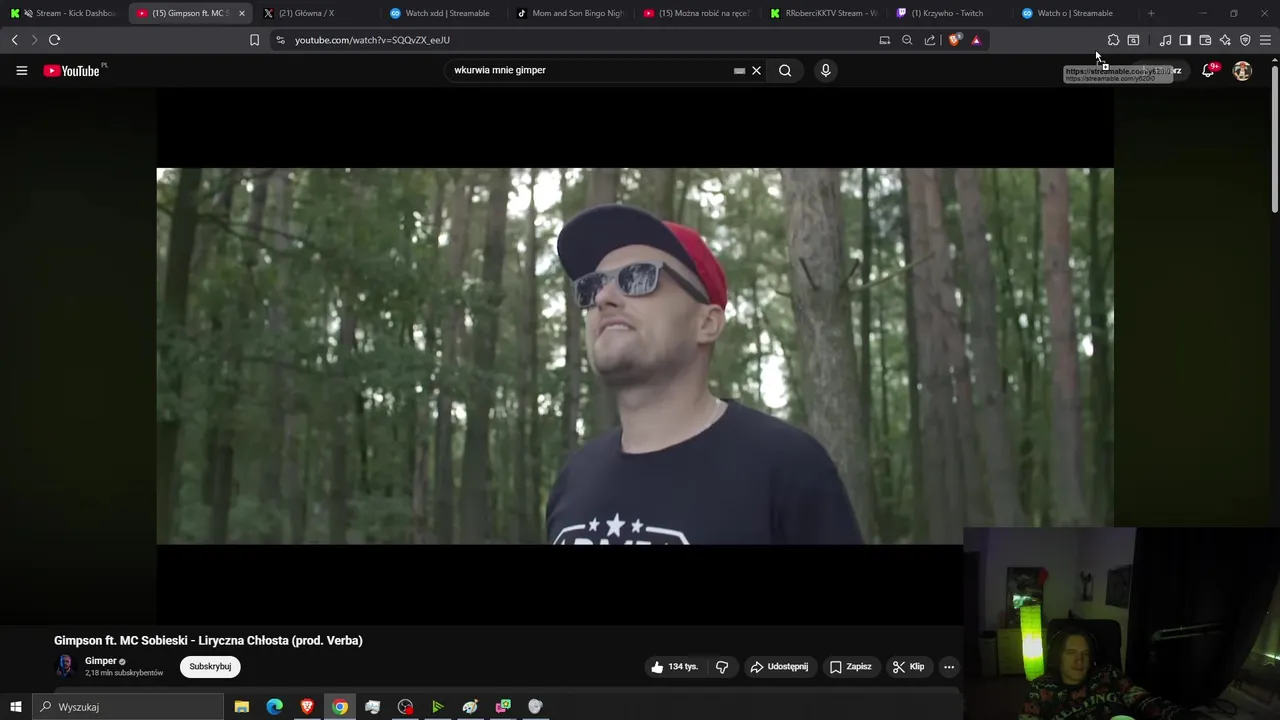Open the Brave Wallet icon

tap(1205, 40)
